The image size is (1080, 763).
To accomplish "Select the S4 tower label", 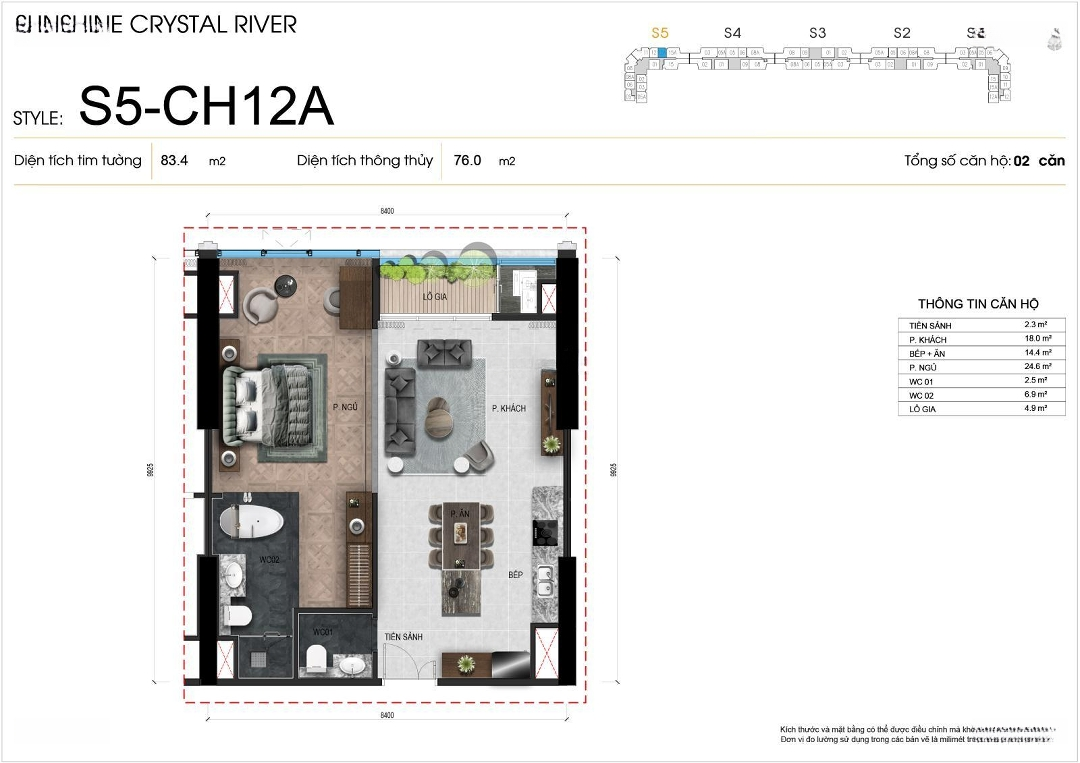I will pyautogui.click(x=732, y=33).
